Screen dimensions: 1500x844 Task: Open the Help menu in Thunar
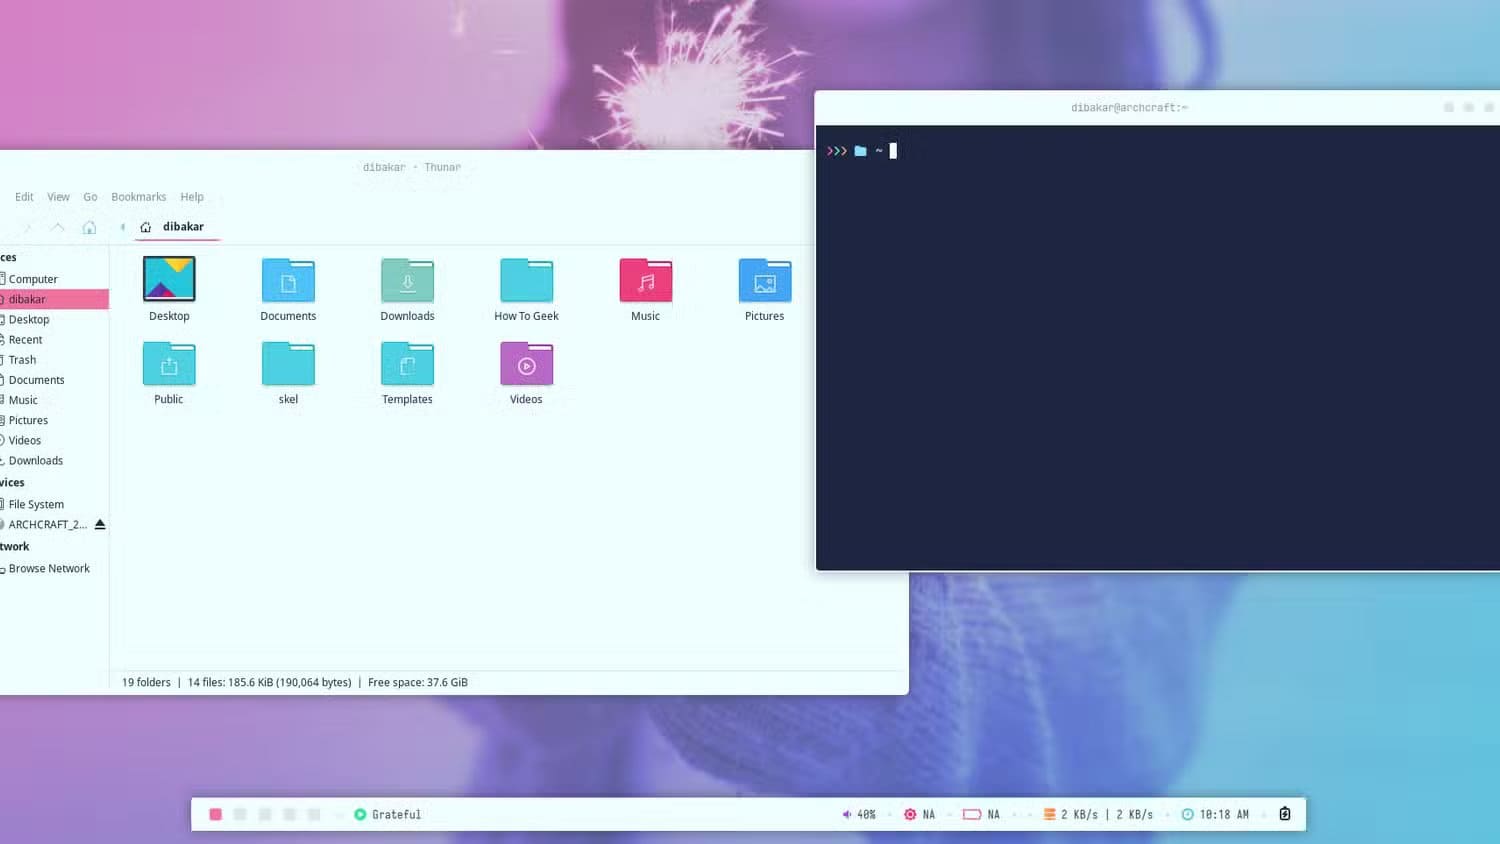[x=192, y=197]
